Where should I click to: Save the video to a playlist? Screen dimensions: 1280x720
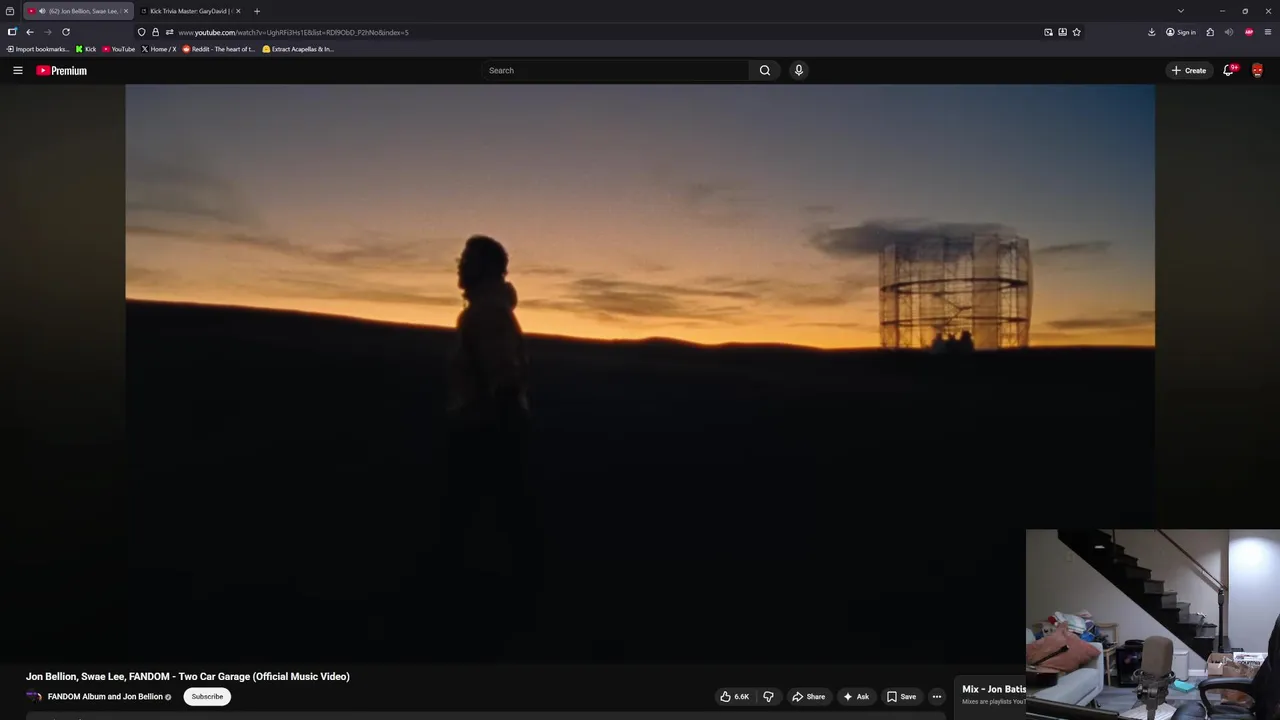pos(901,697)
